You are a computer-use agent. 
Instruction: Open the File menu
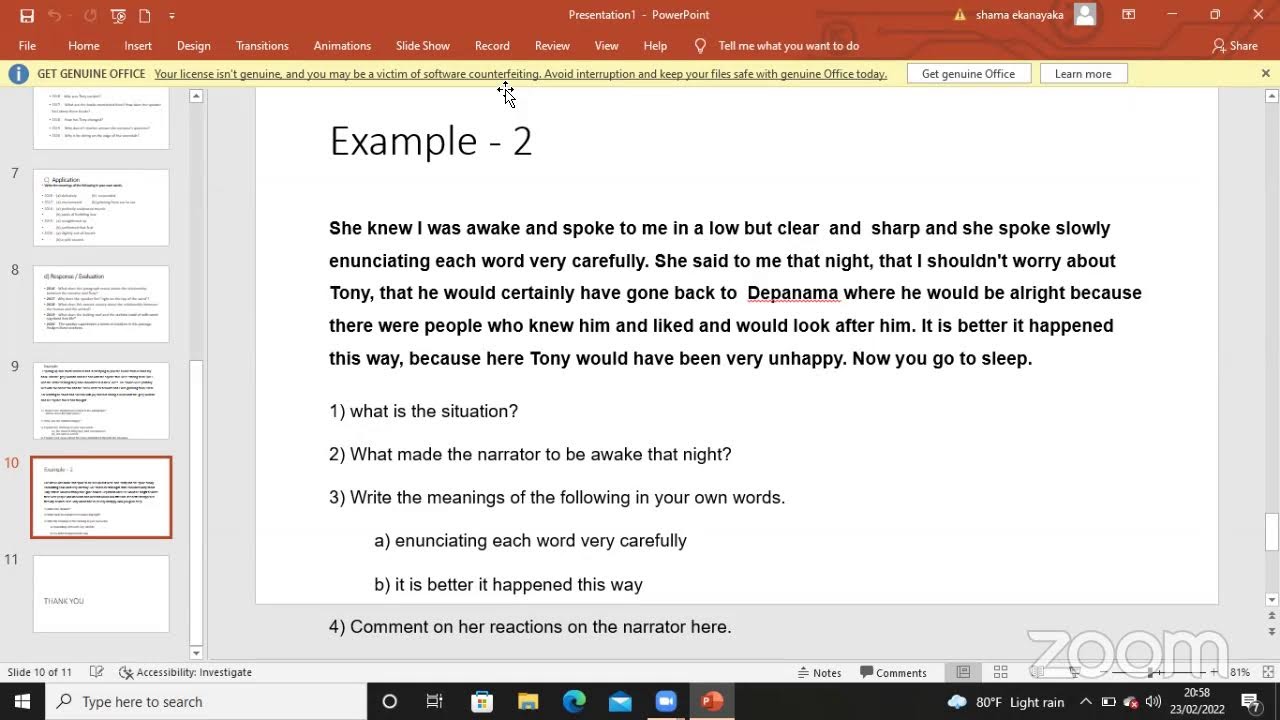tap(27, 46)
